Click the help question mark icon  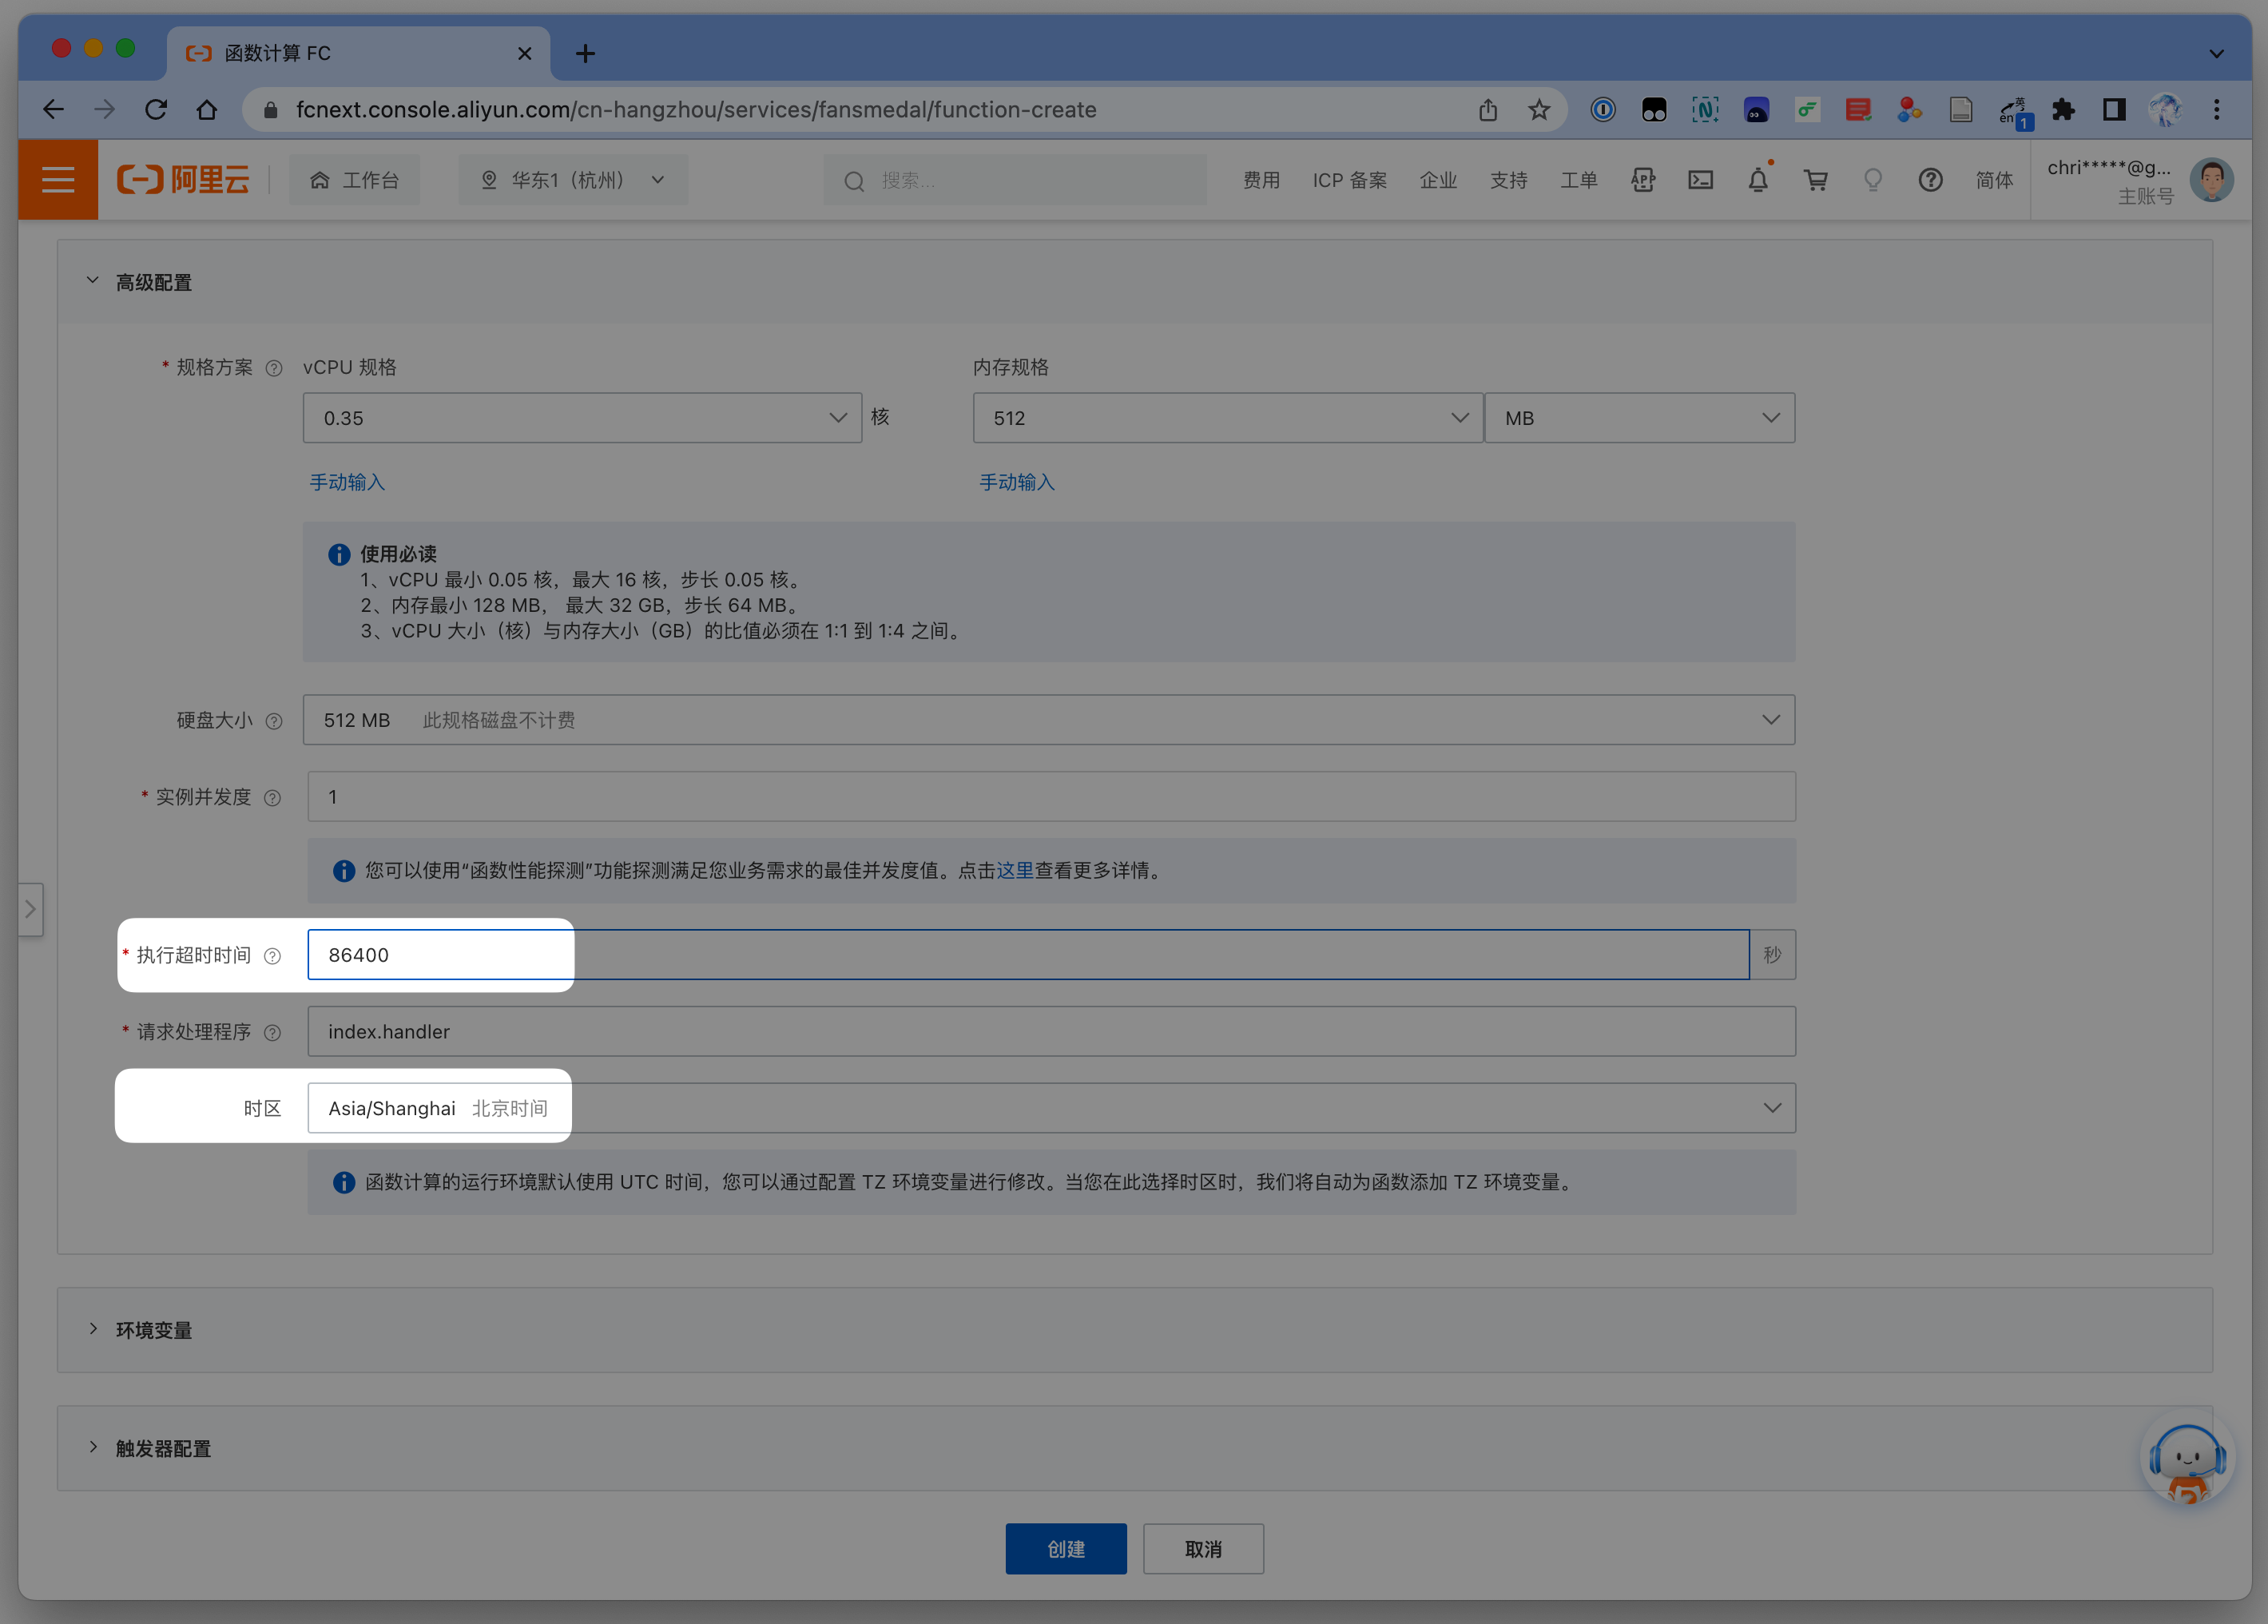[x=1930, y=180]
